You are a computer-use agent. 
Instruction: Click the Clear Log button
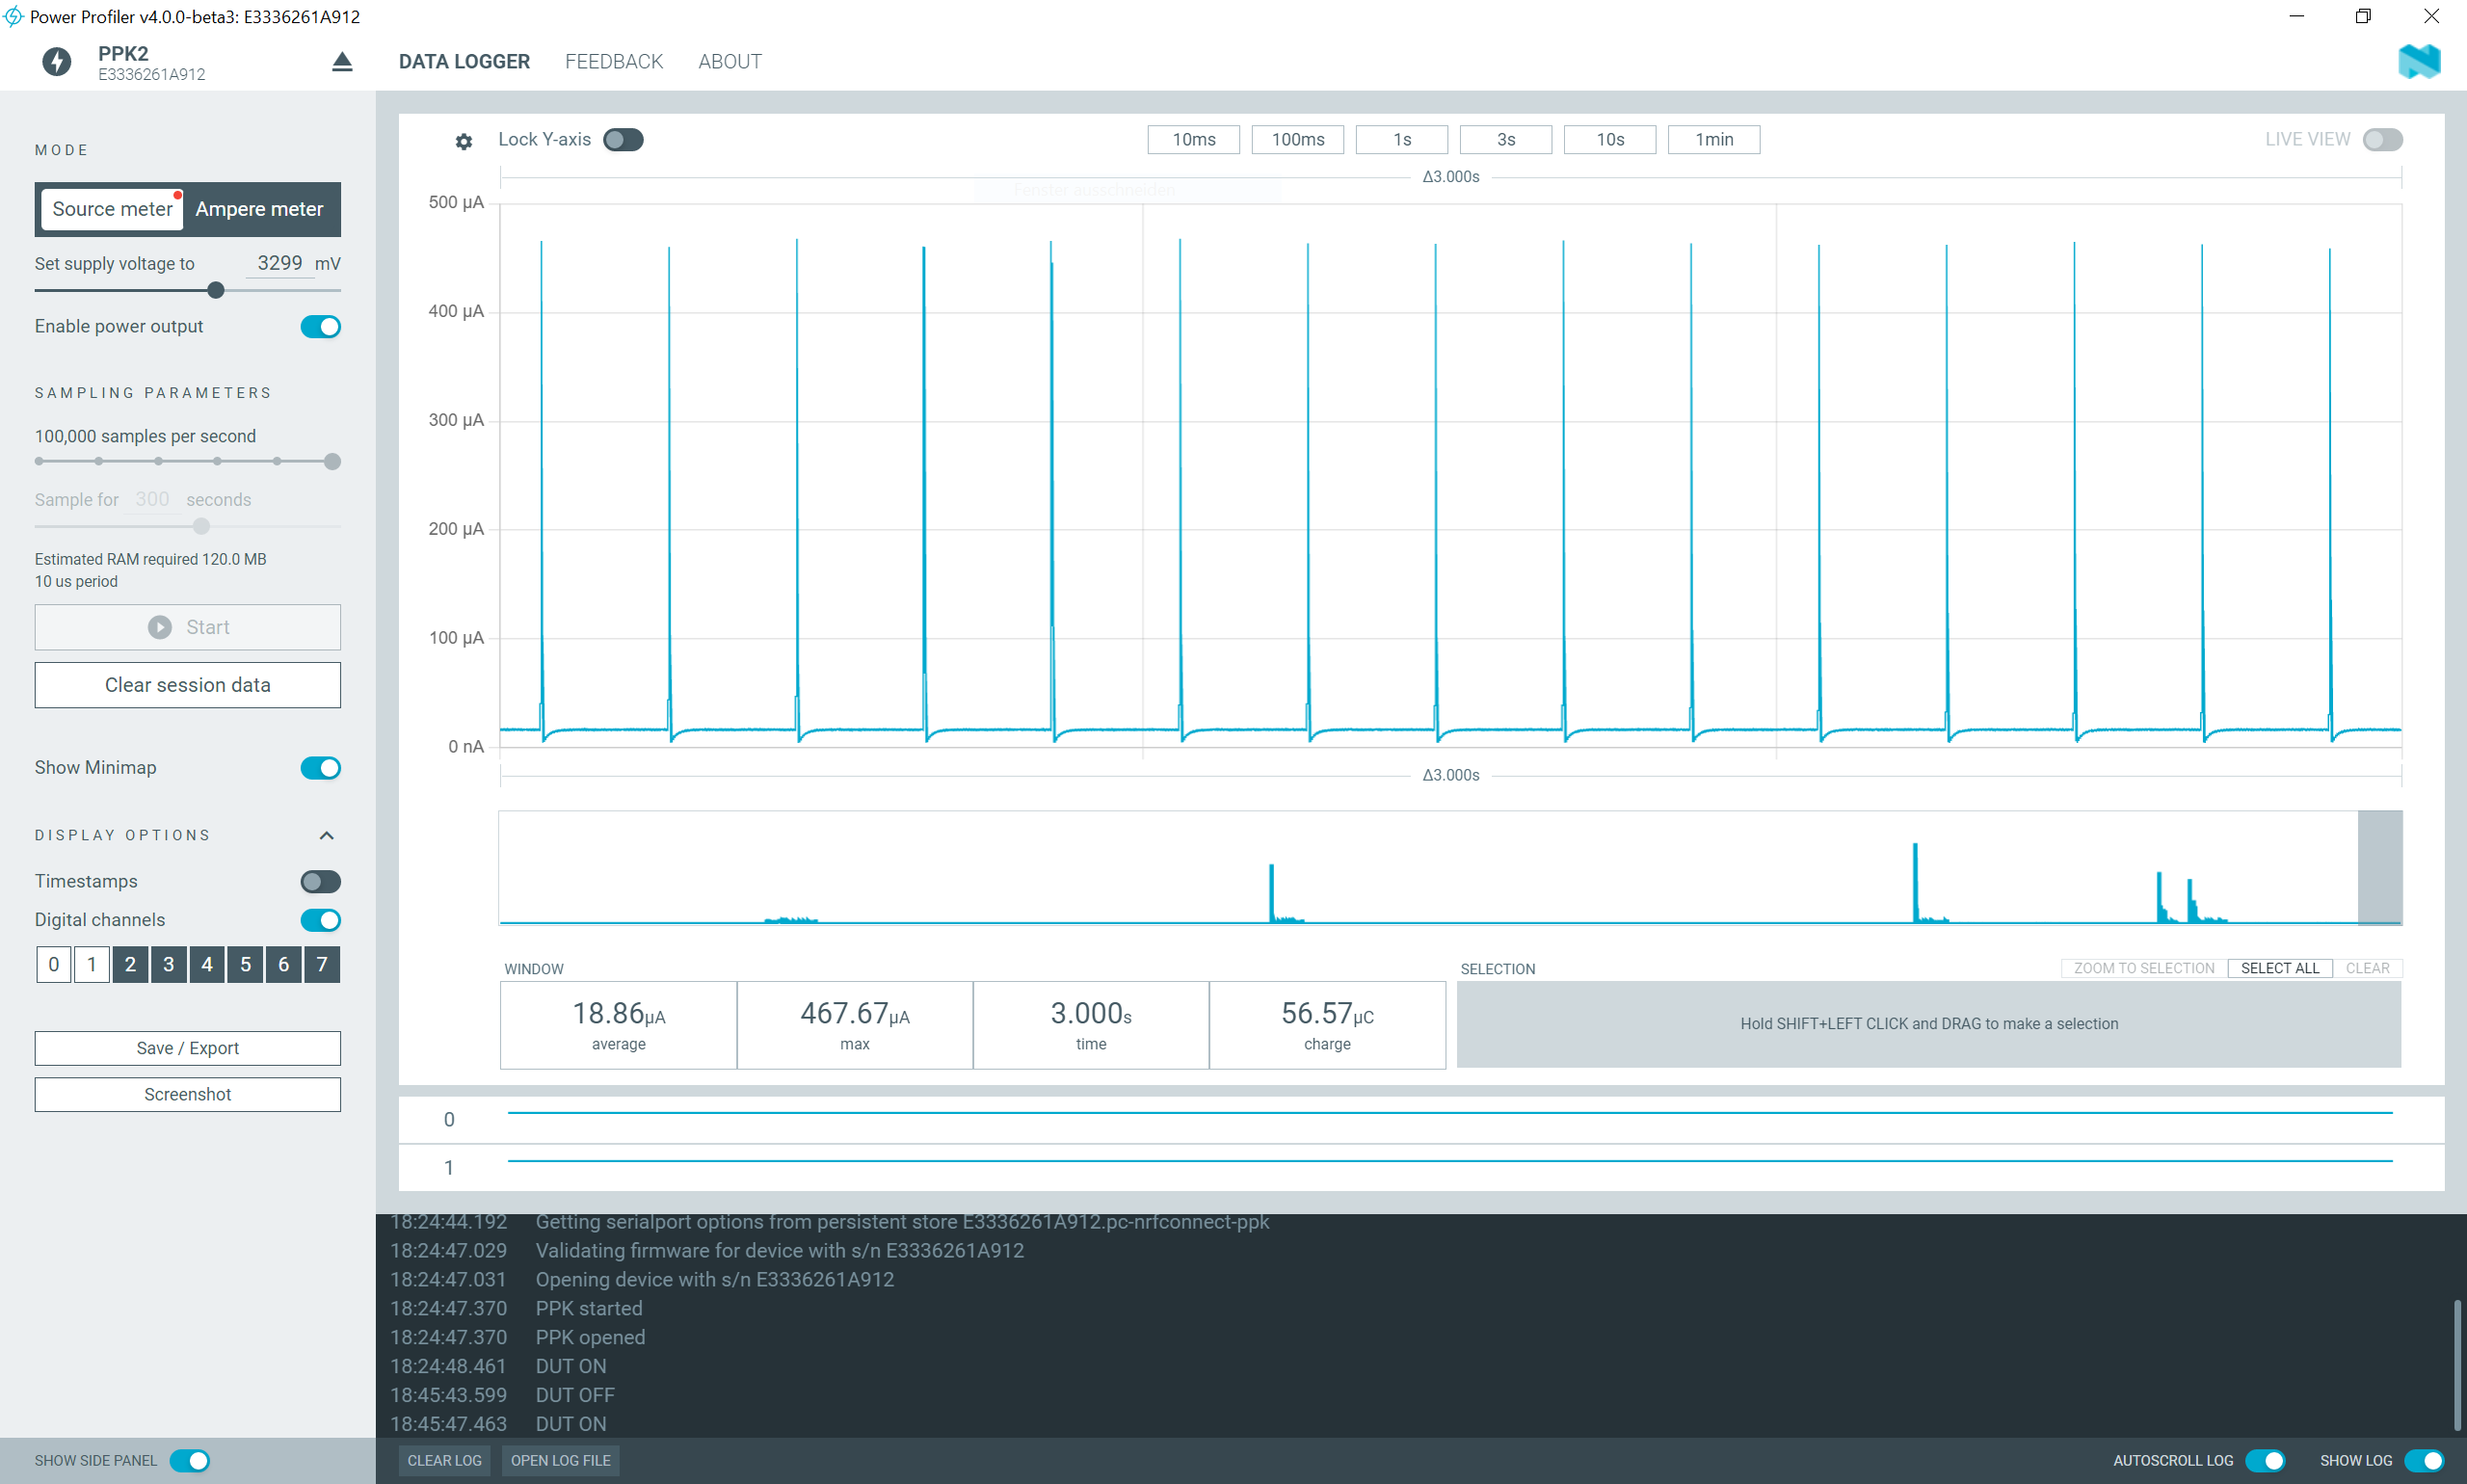(x=445, y=1461)
